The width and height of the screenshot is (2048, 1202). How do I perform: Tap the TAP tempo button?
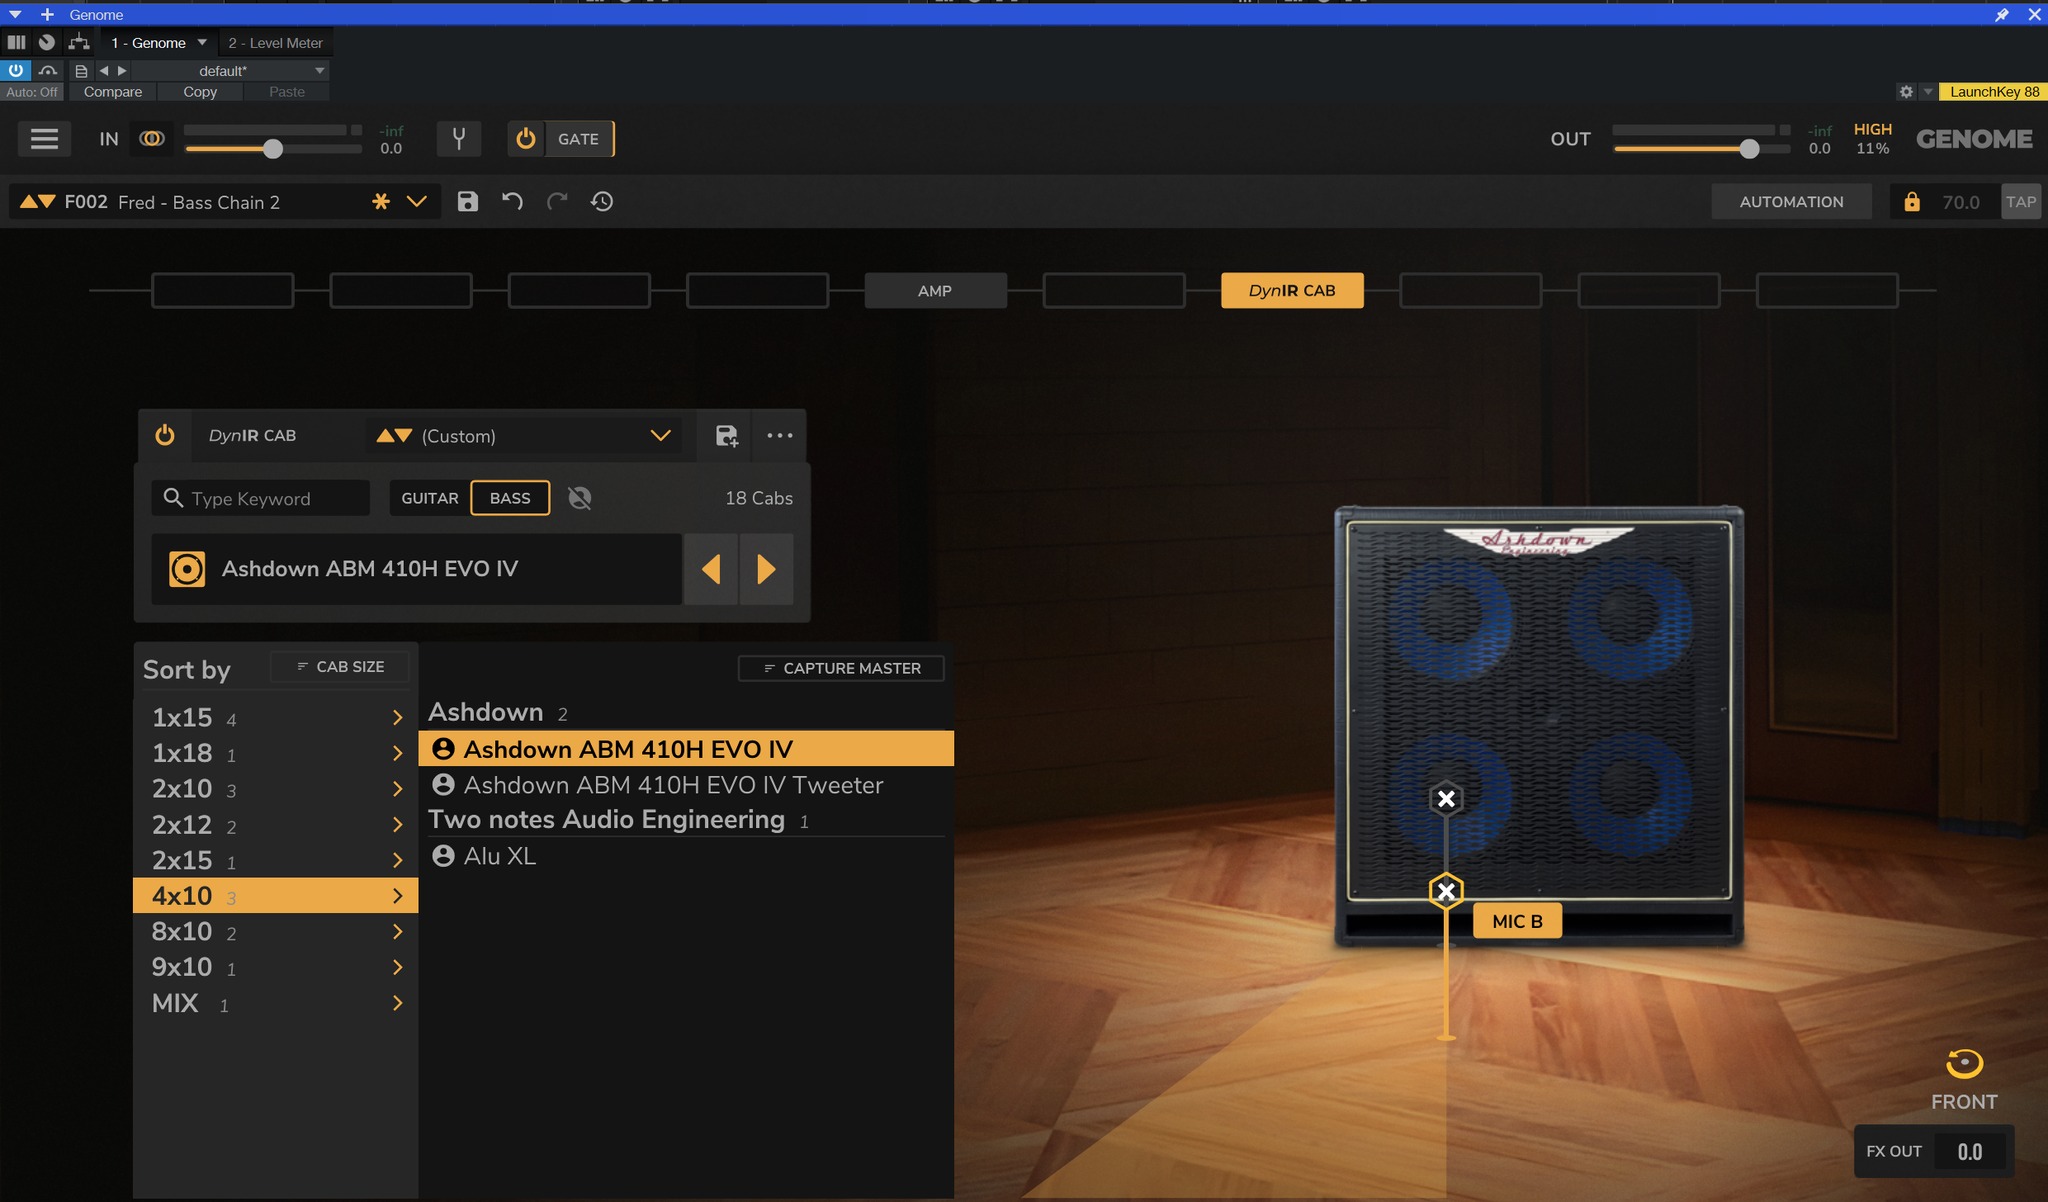(2020, 202)
